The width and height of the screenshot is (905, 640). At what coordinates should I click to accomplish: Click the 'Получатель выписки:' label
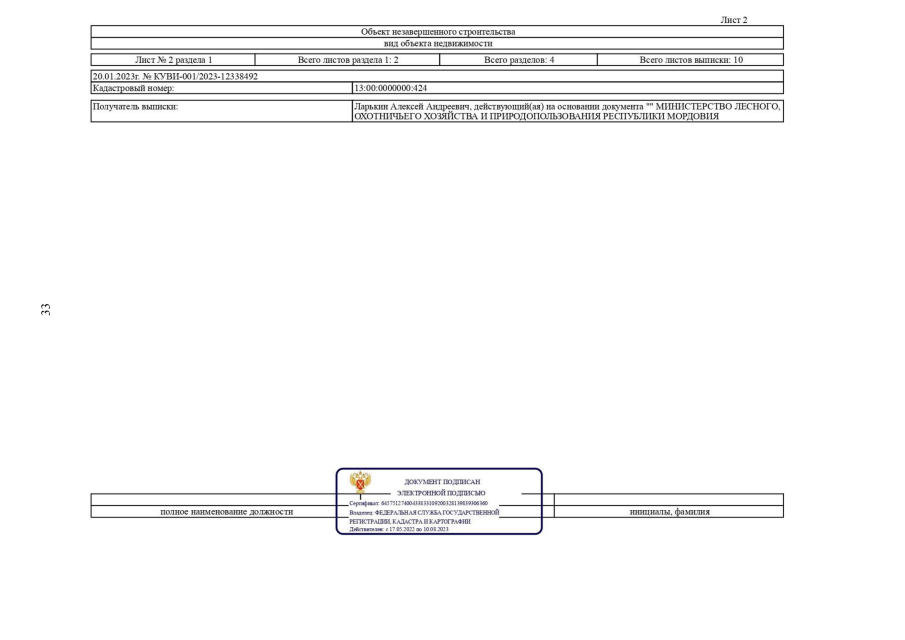point(135,106)
